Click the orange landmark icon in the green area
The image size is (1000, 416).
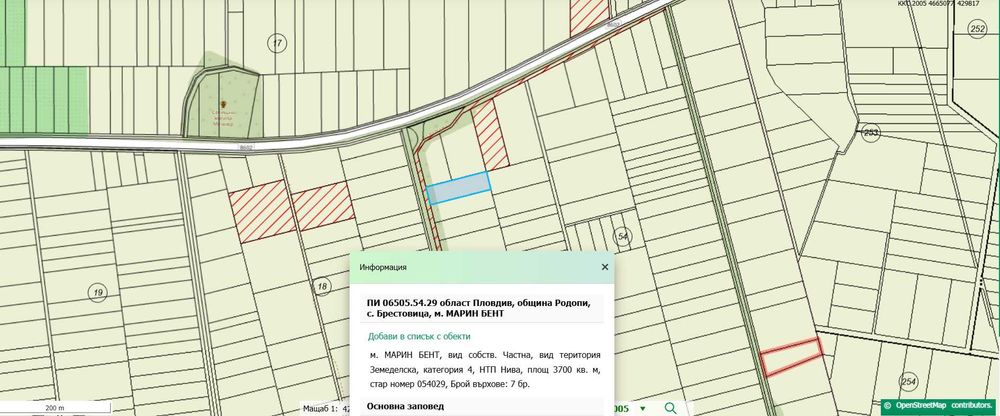coord(223,104)
